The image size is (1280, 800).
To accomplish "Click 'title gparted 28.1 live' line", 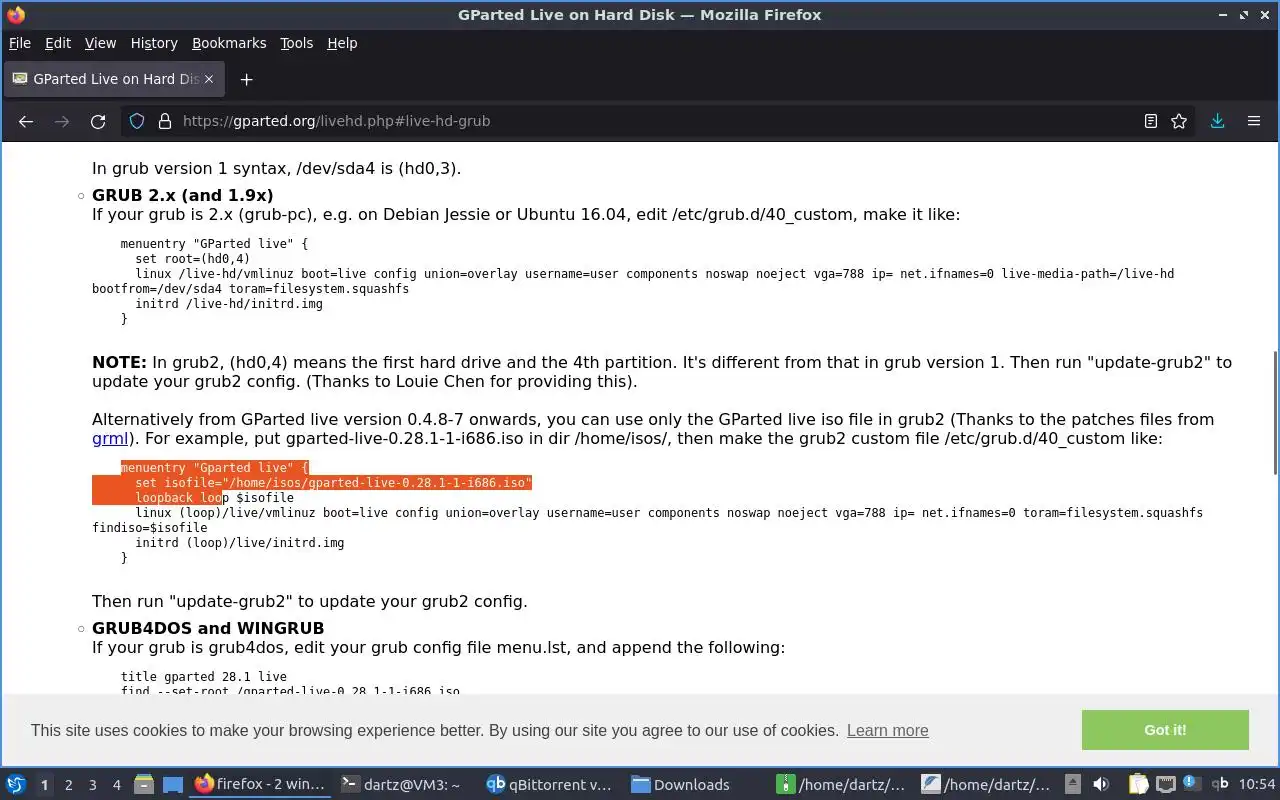I will 204,677.
